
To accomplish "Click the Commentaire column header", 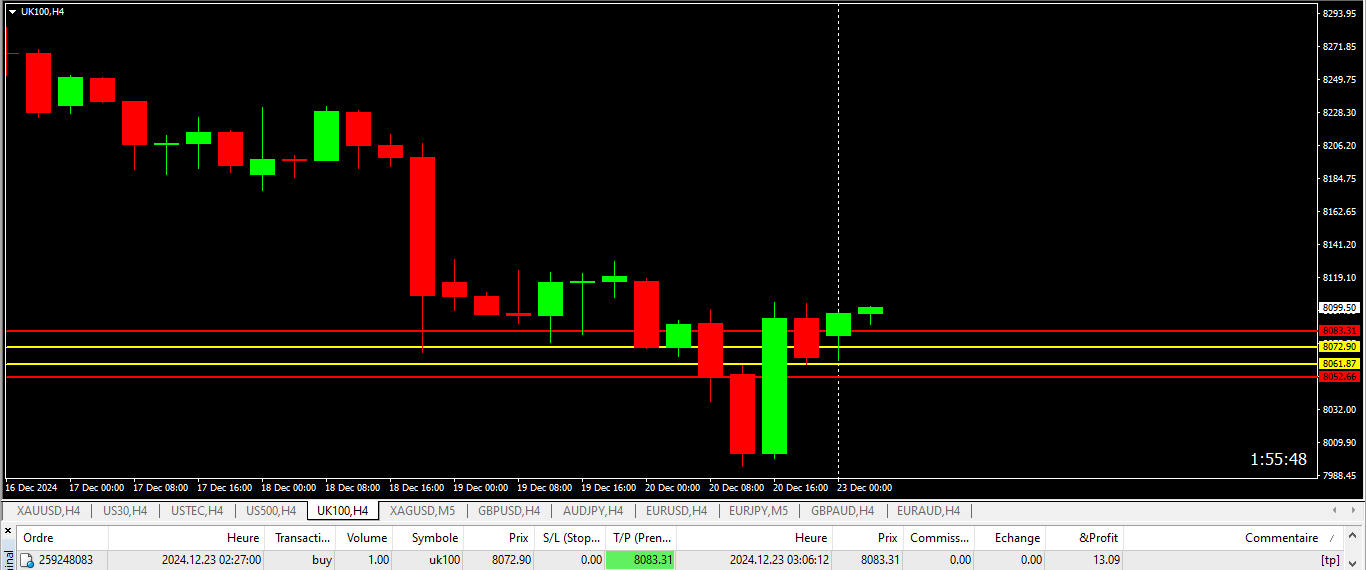I will [1281, 538].
